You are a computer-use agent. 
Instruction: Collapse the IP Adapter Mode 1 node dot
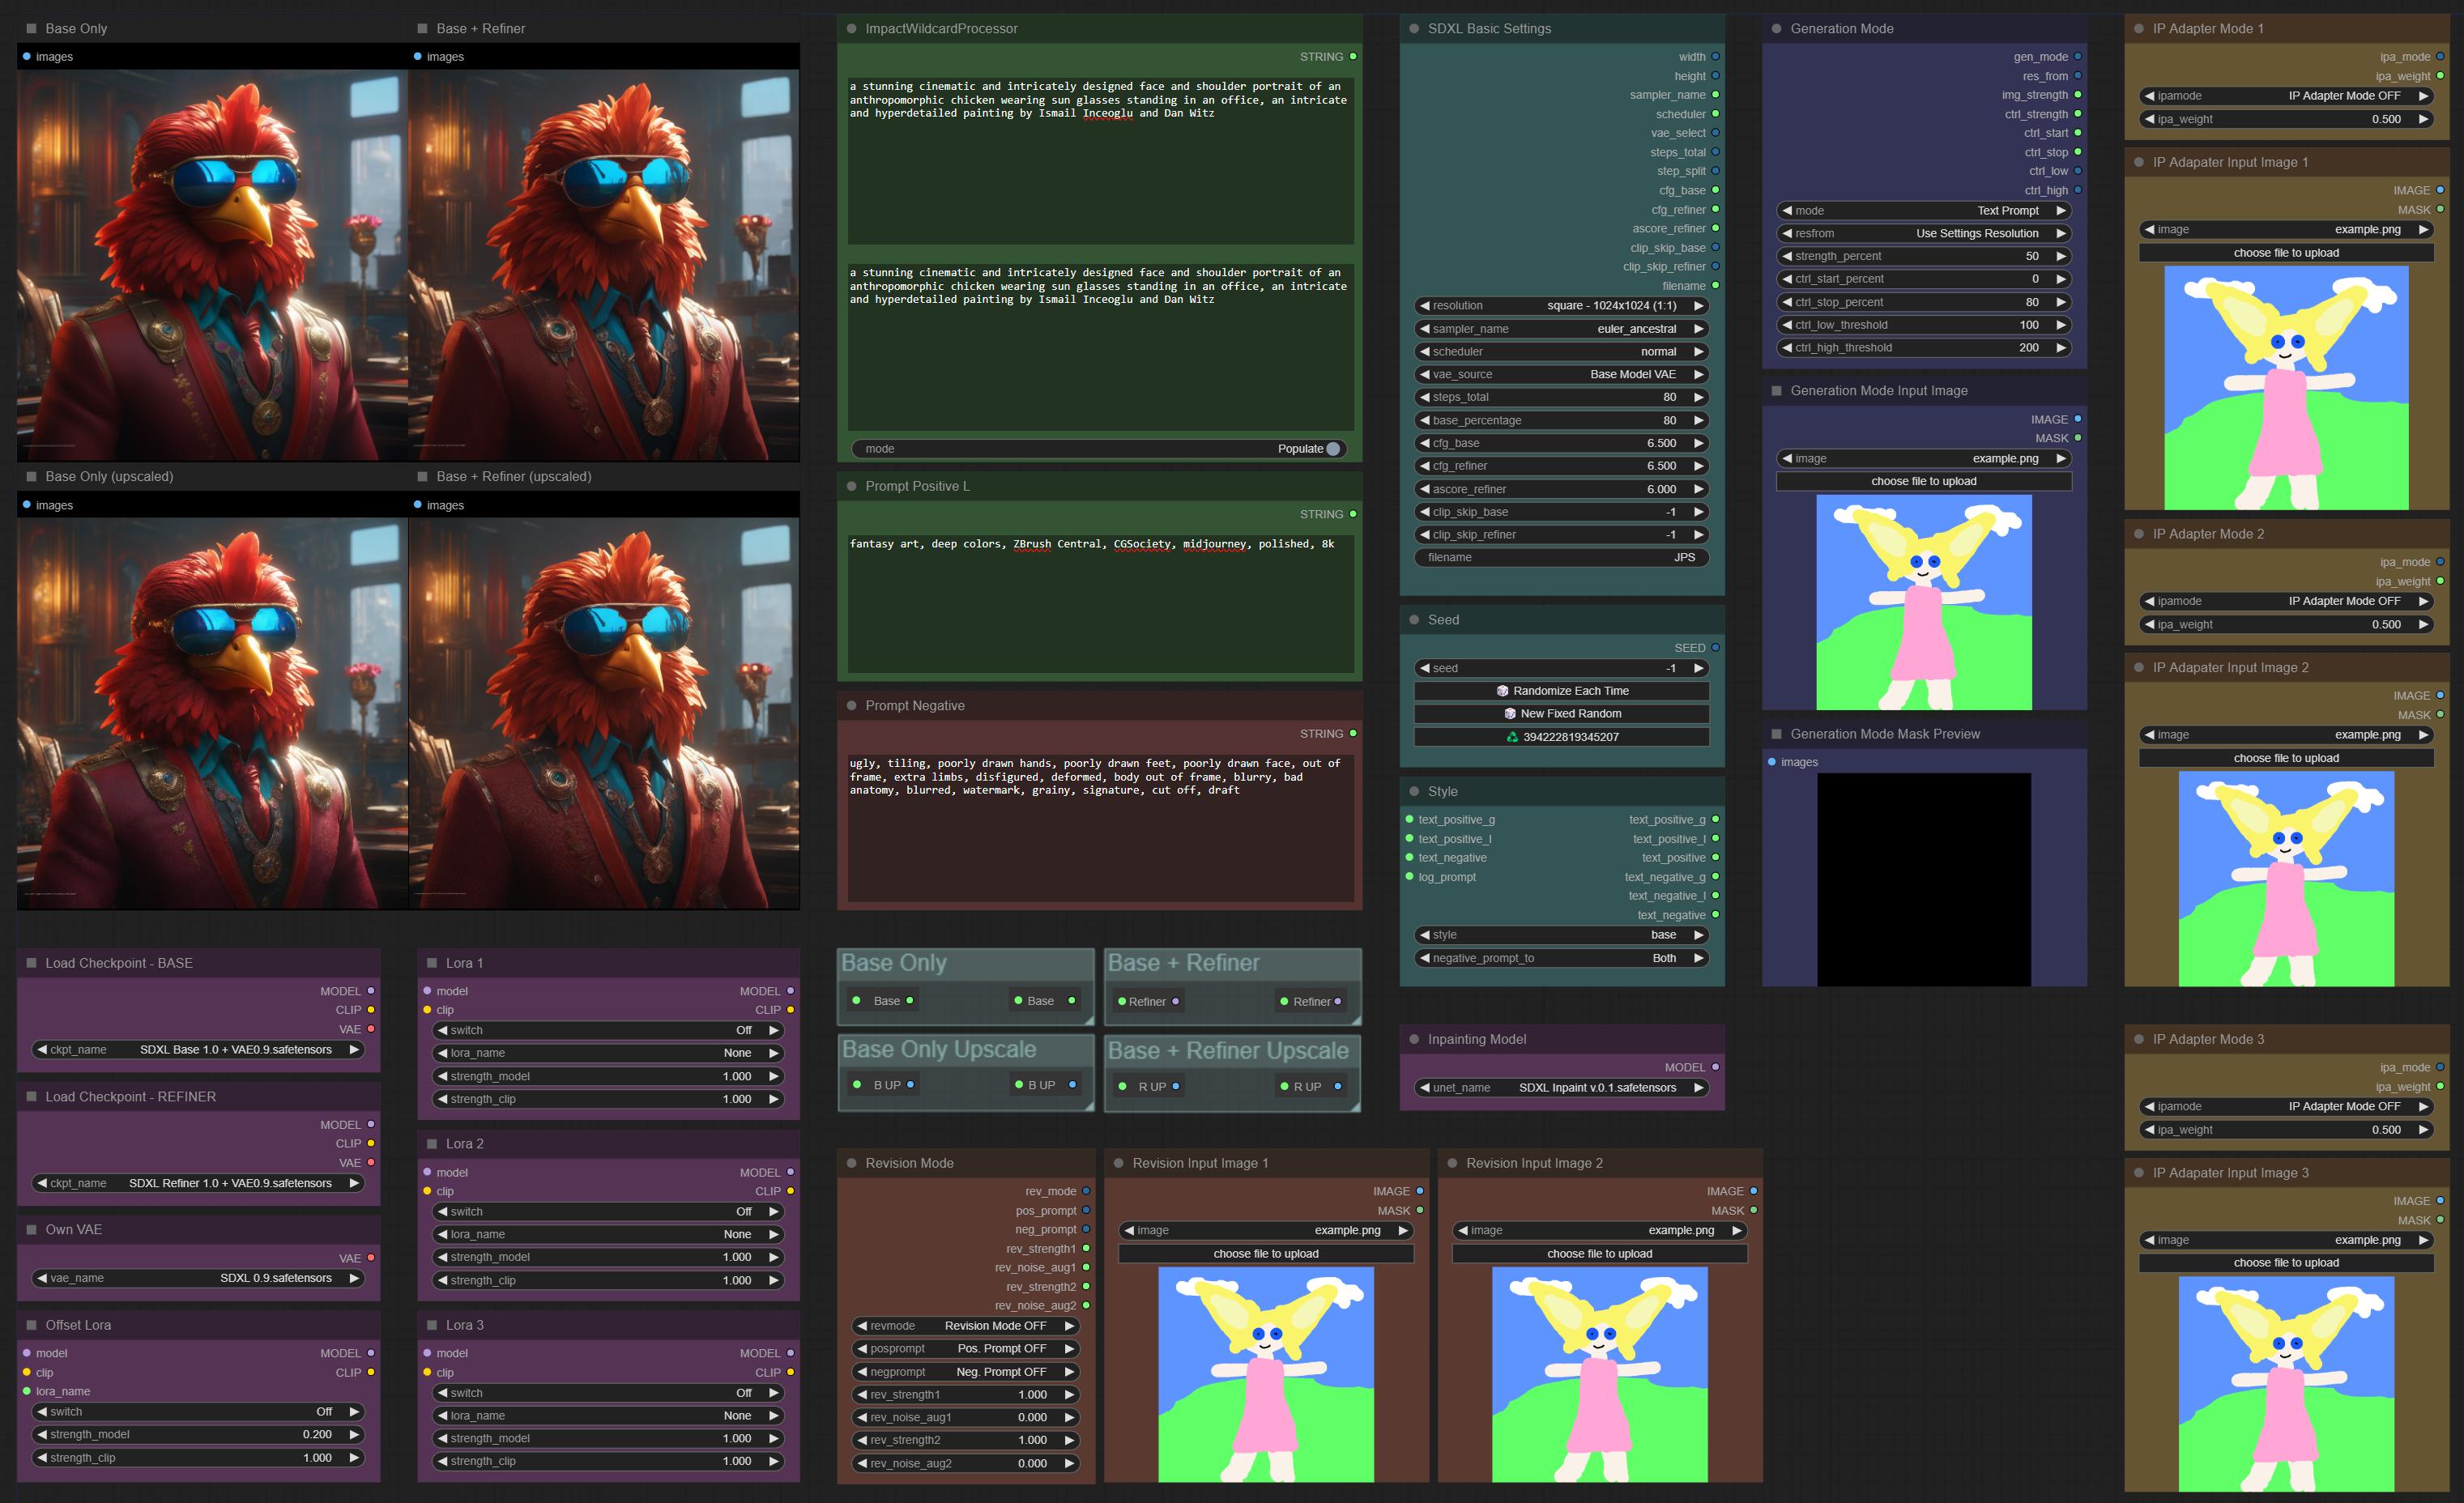tap(2139, 29)
